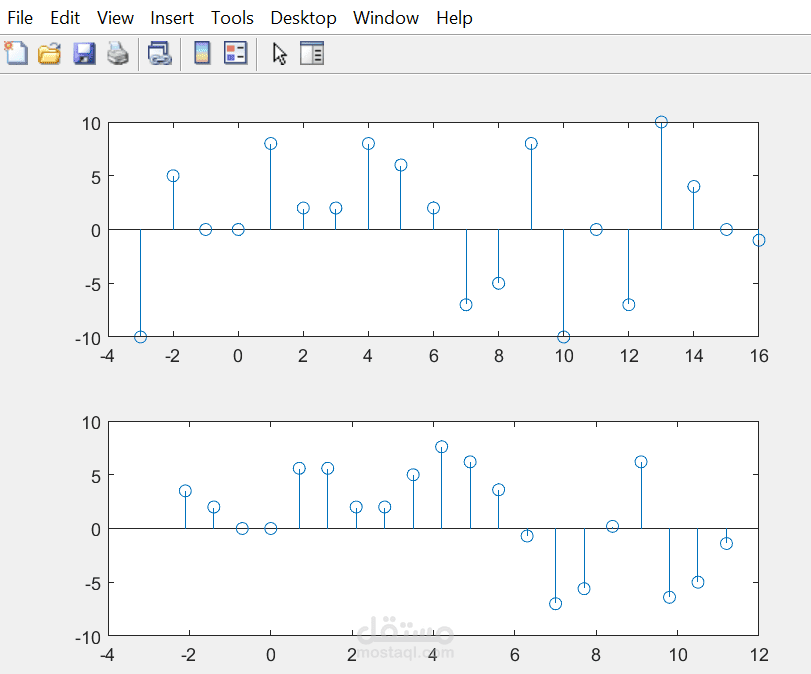
Task: Click the Insert Colorbar icon
Action: 202,53
